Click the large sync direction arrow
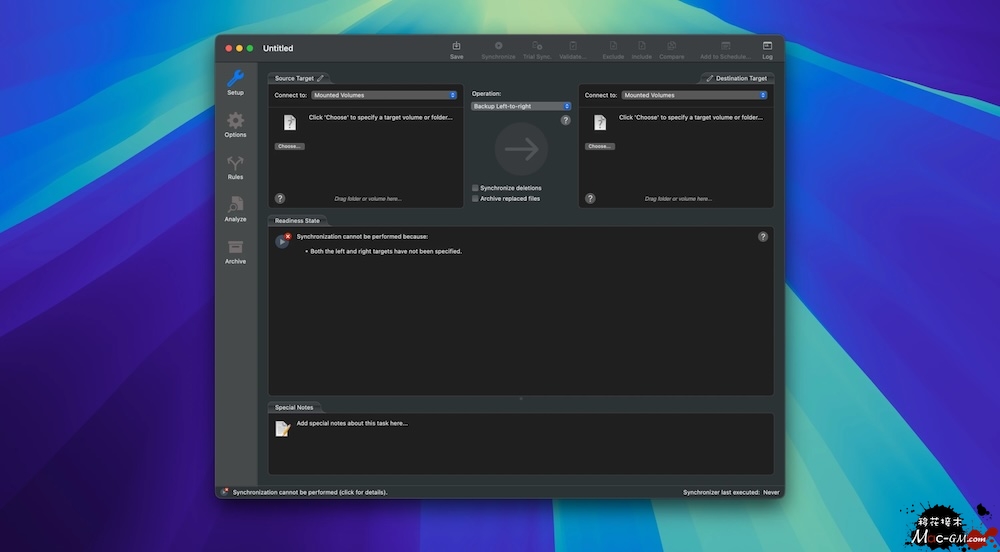The width and height of the screenshot is (1000, 552). (521, 150)
